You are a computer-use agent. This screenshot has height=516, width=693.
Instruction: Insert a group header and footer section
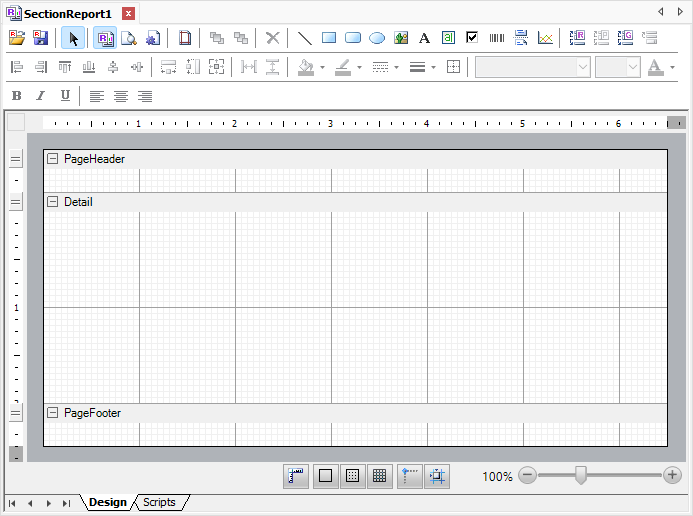tap(625, 38)
